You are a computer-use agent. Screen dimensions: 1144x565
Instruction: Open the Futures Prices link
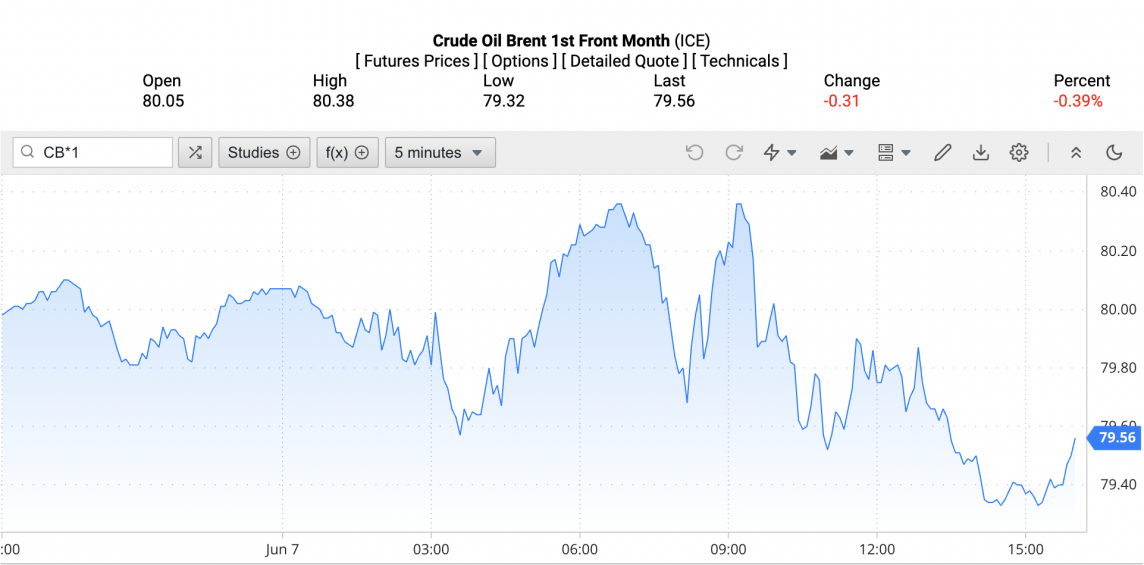(416, 61)
